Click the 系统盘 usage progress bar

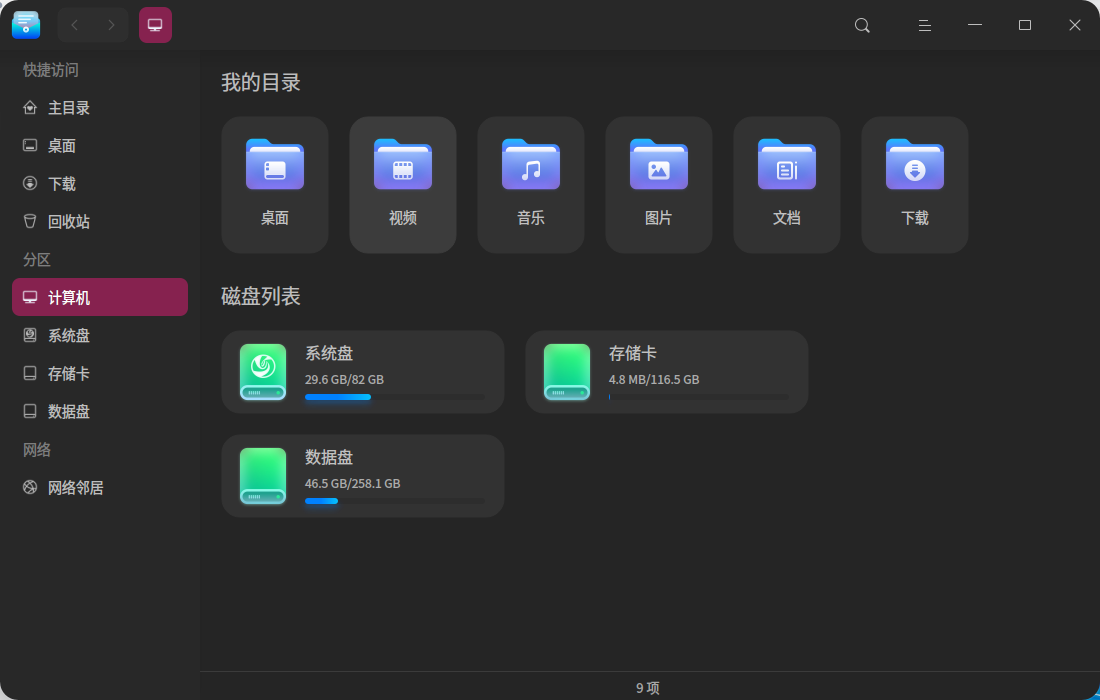[x=395, y=397]
